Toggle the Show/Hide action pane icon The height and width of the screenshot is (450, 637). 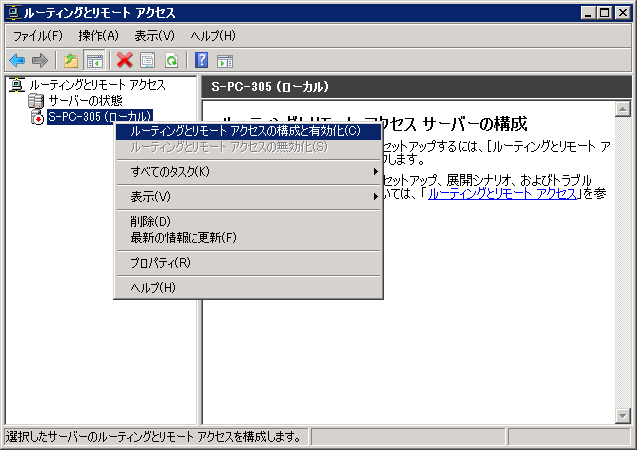[225, 60]
